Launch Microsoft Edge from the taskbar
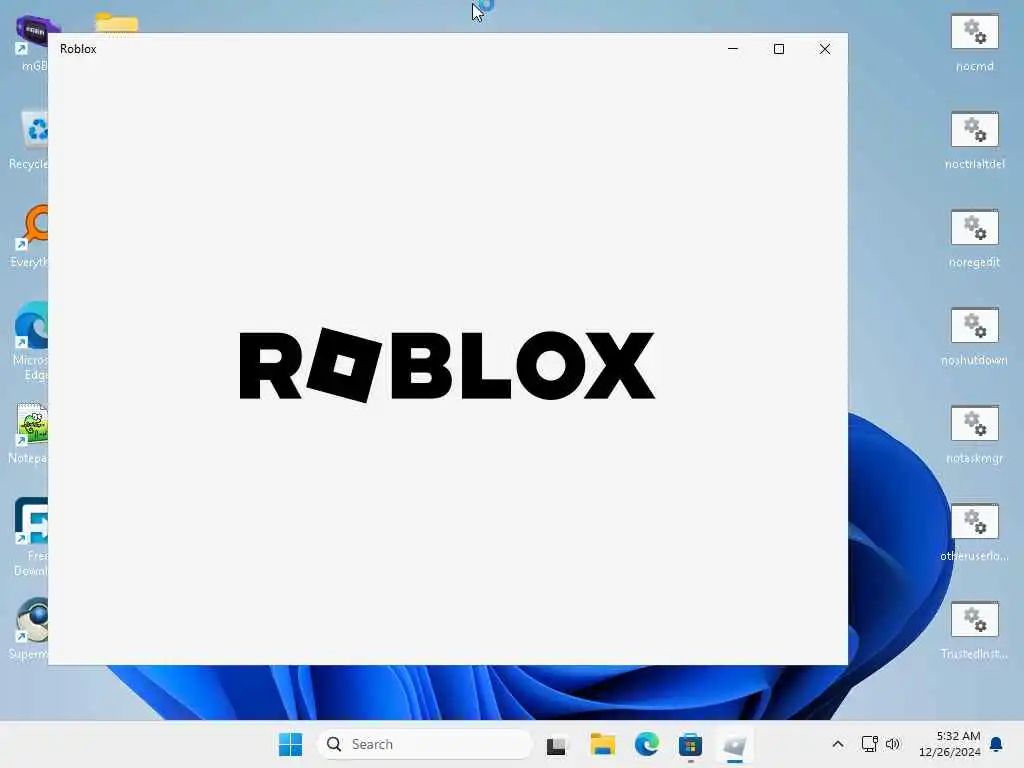 pos(647,744)
